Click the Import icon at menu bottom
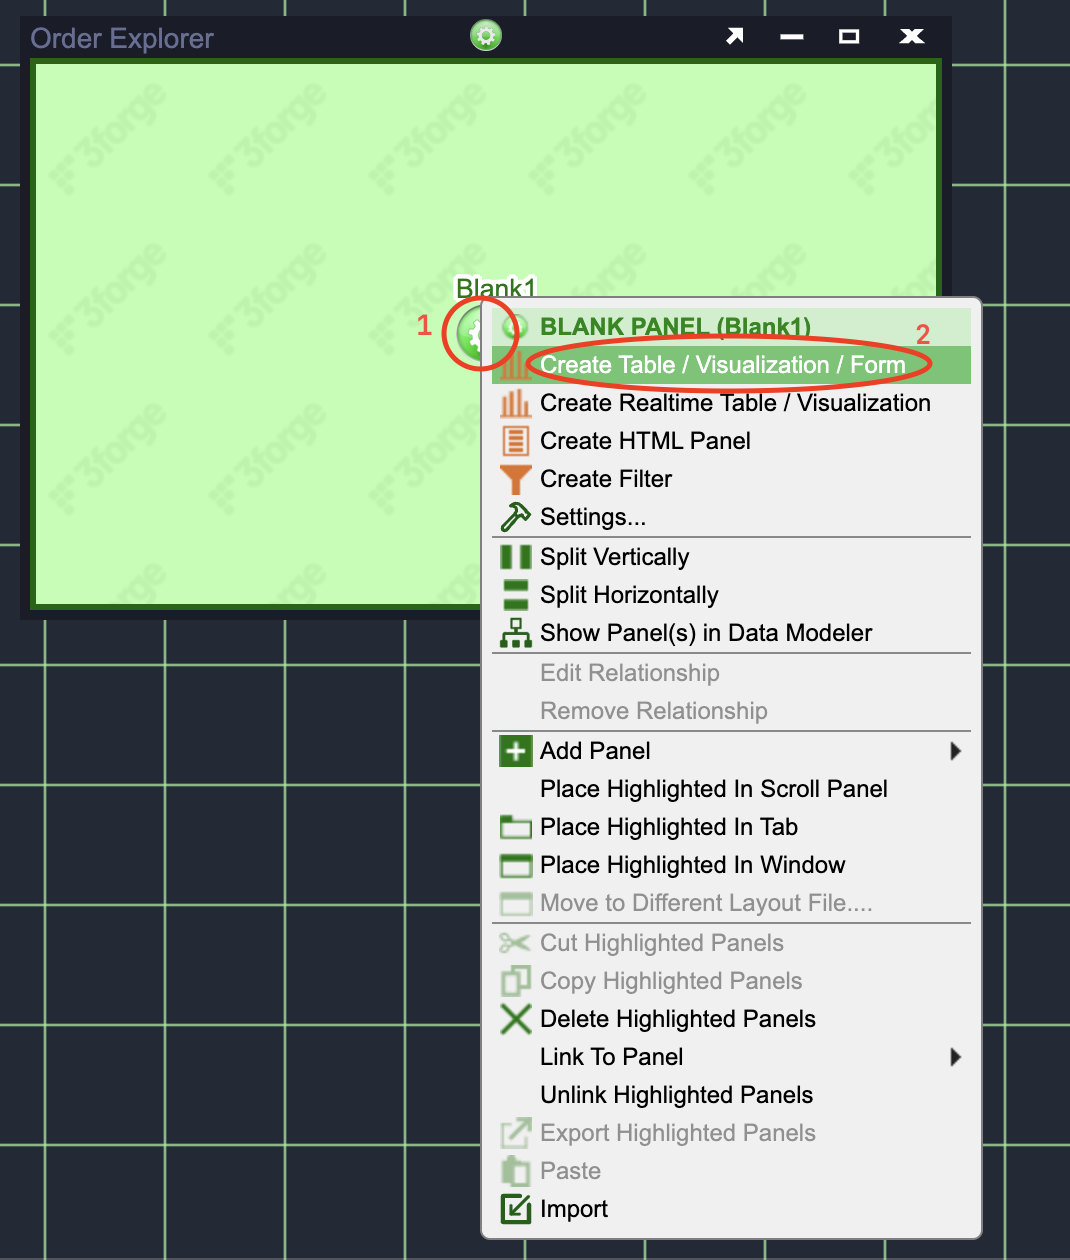The image size is (1070, 1260). point(515,1209)
